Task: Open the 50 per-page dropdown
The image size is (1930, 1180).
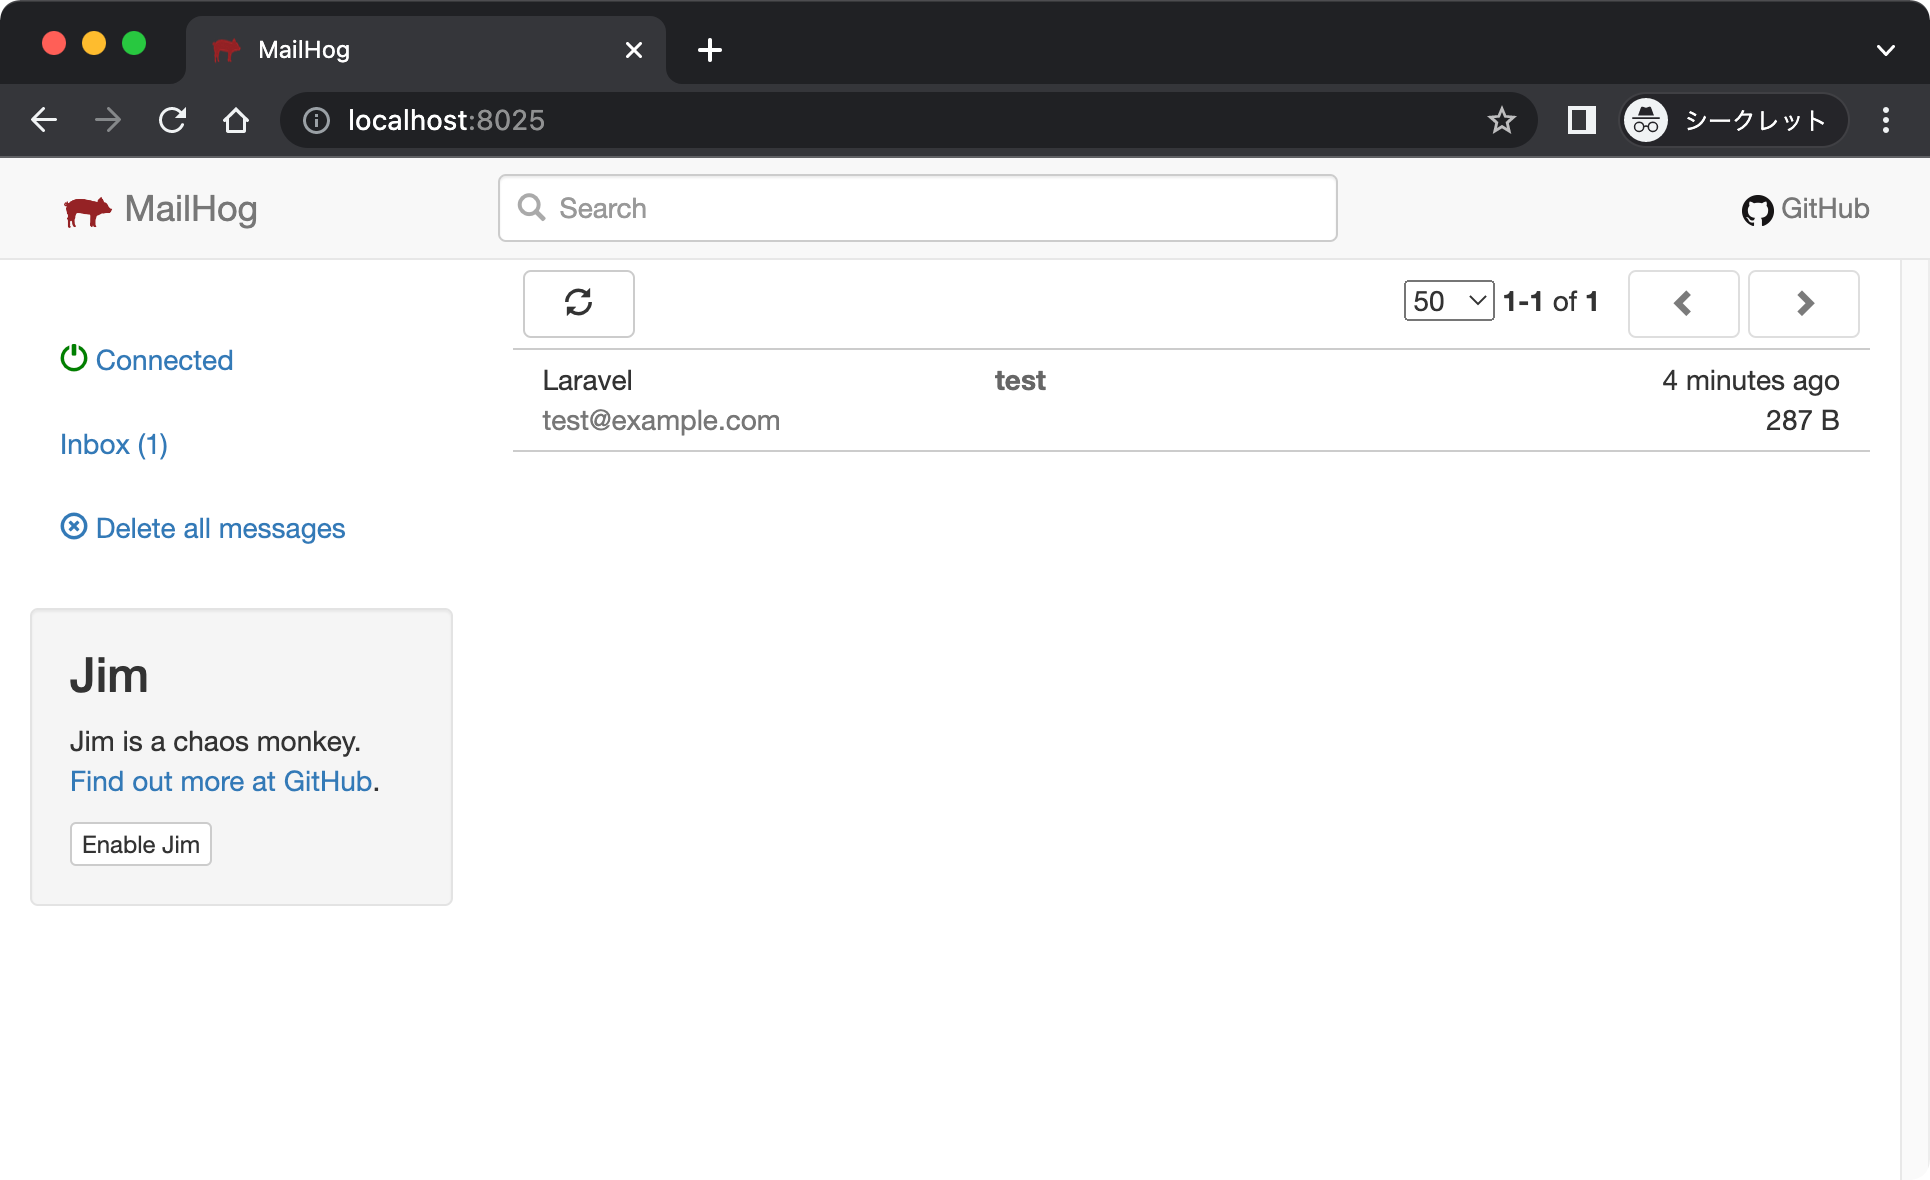Action: (x=1448, y=301)
